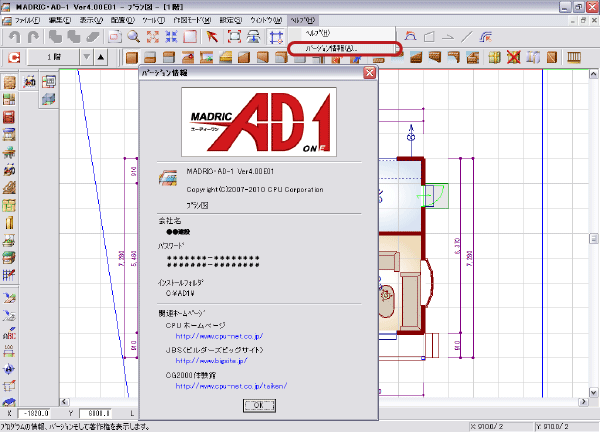The height and width of the screenshot is (432, 600).
Task: Click the horizontal scrollbar right arrow
Action: [x=583, y=402]
